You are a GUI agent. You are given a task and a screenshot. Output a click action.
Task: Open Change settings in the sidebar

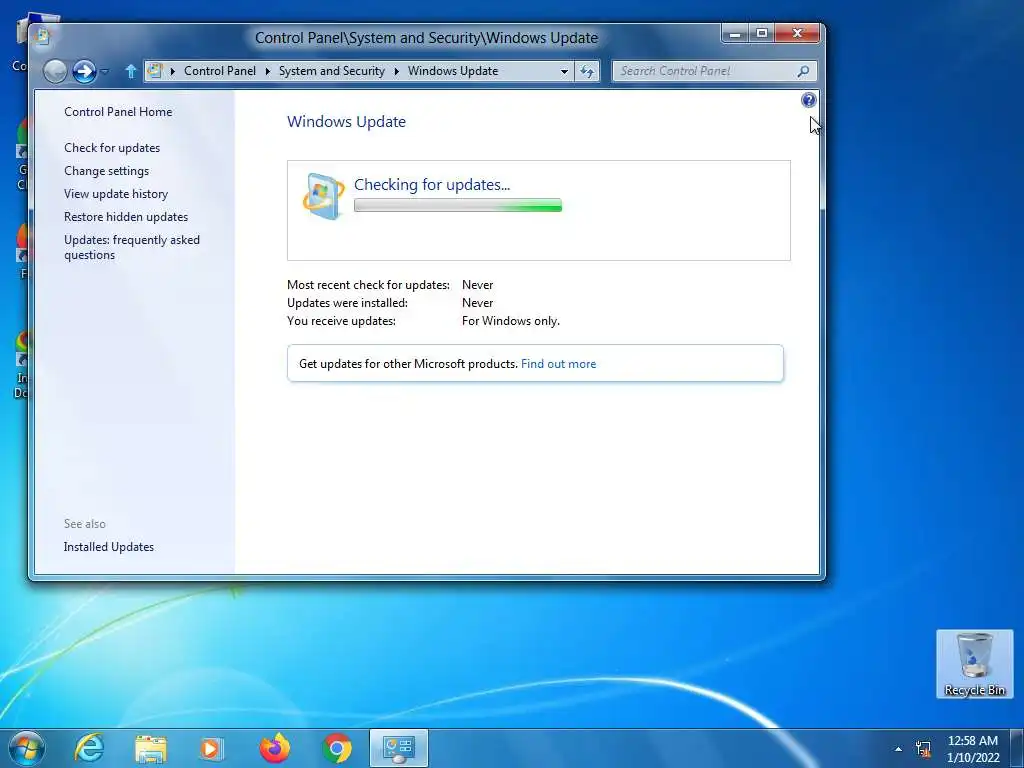point(106,170)
